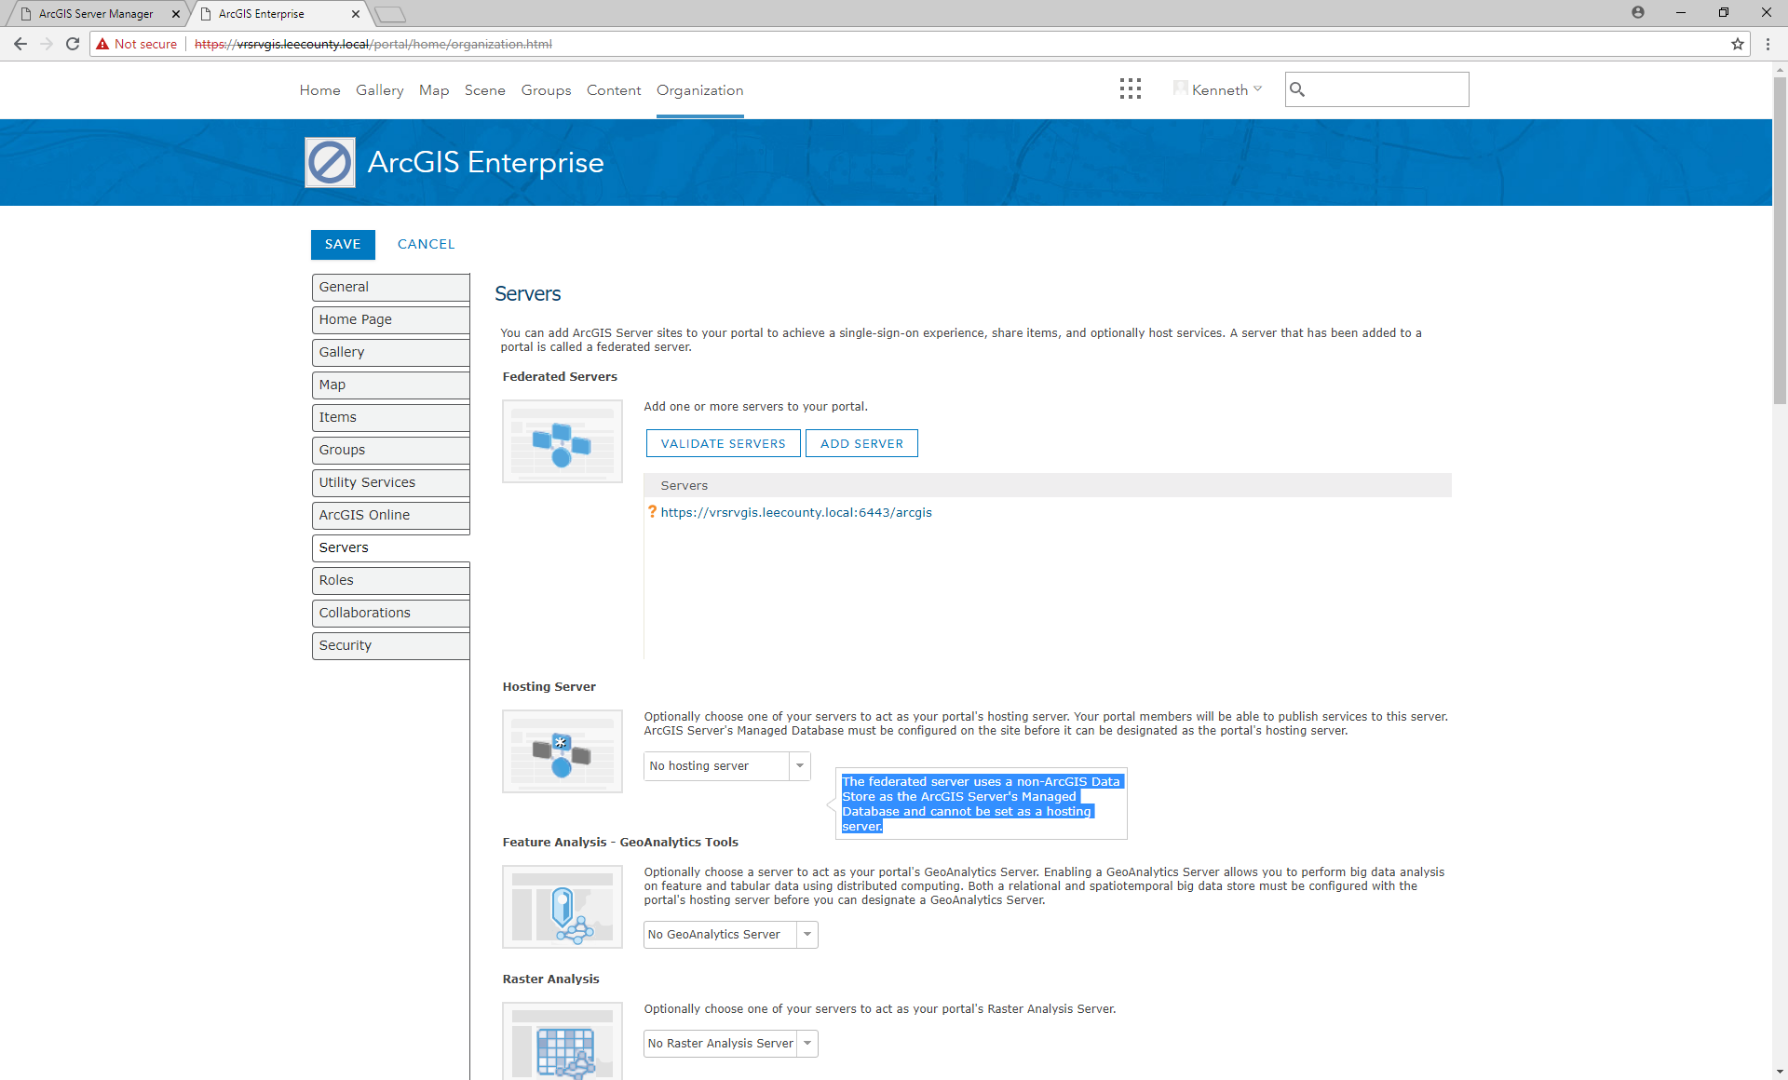The width and height of the screenshot is (1788, 1080).
Task: Click the Raster Analysis illustration
Action: pyautogui.click(x=562, y=1041)
